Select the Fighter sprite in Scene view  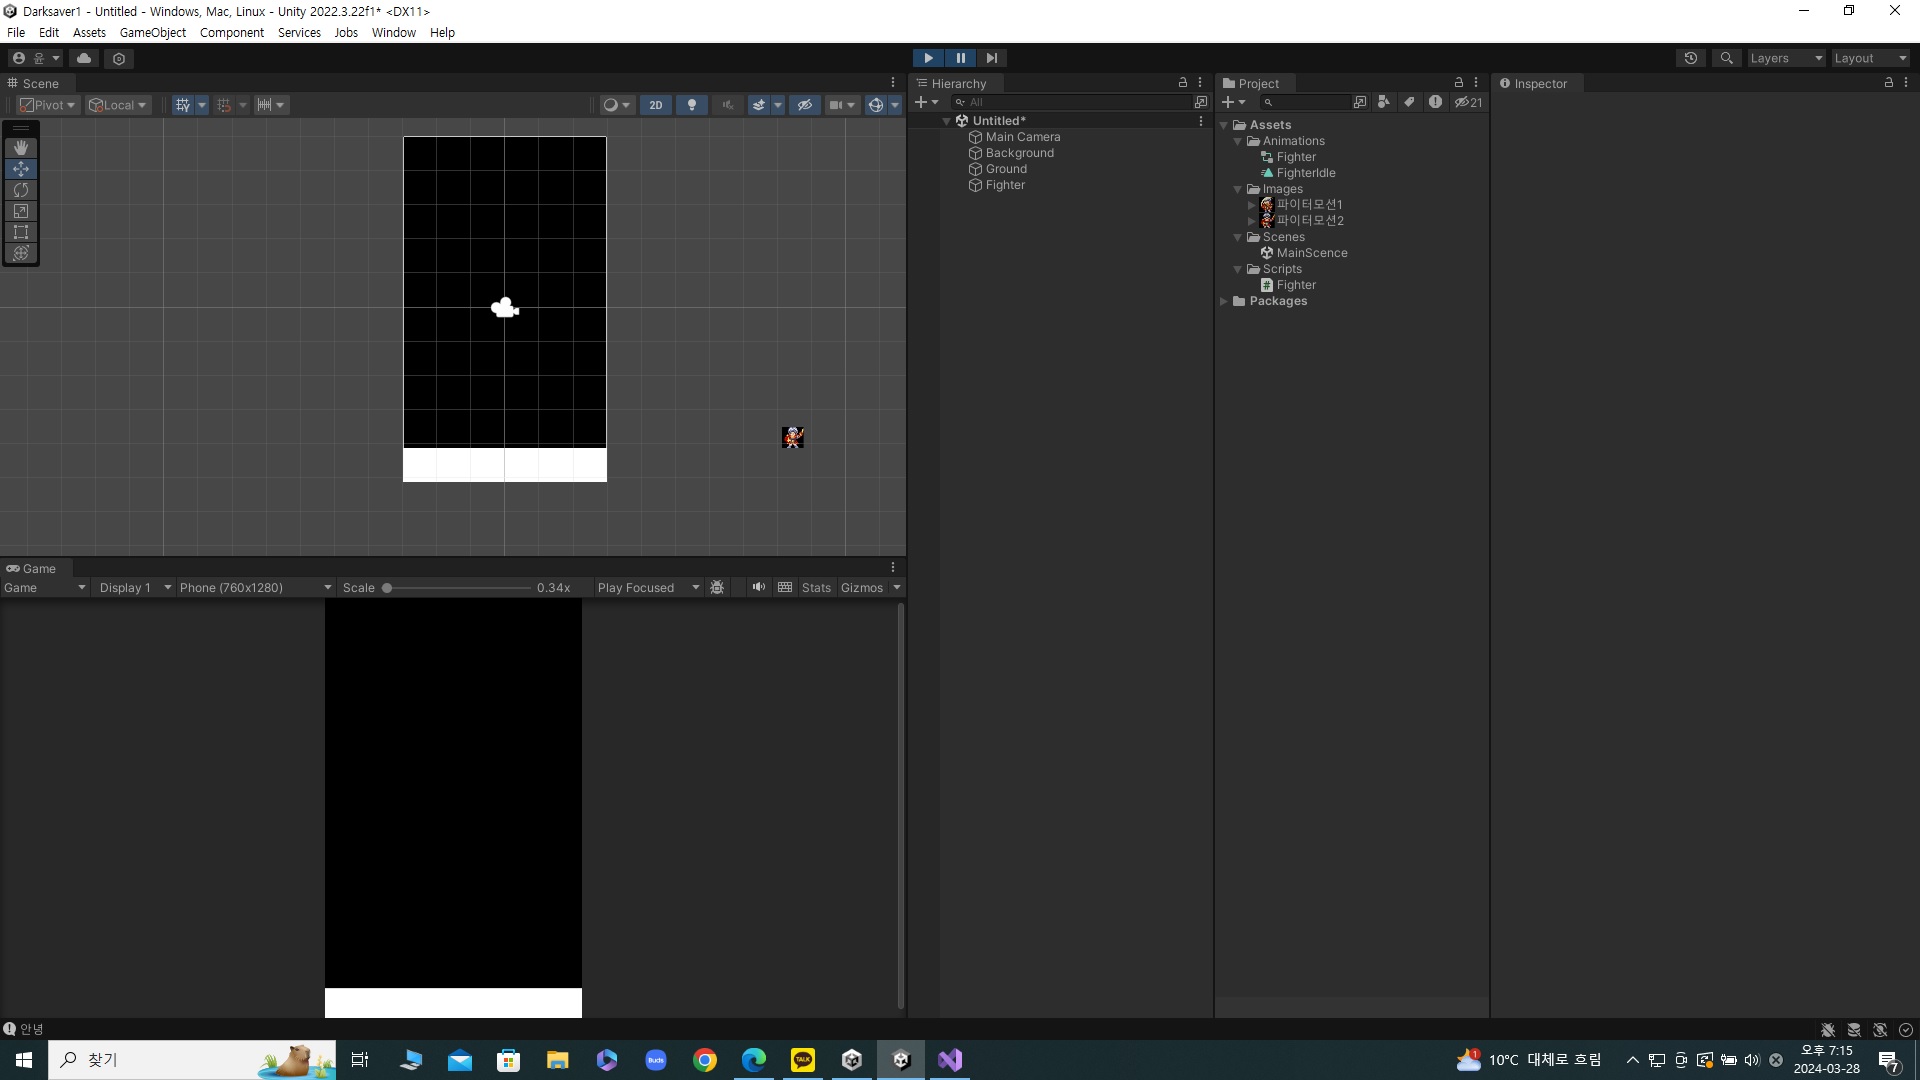pyautogui.click(x=793, y=437)
